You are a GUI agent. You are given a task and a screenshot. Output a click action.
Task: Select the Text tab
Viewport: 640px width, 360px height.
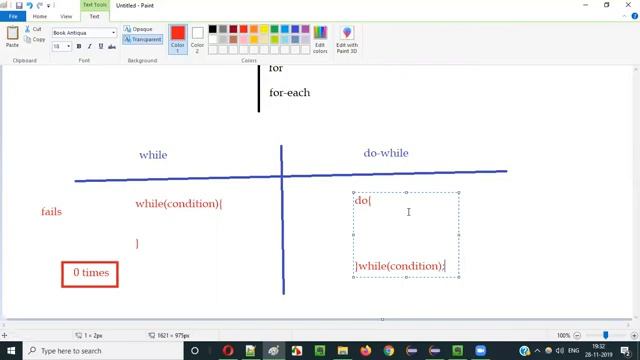[94, 16]
